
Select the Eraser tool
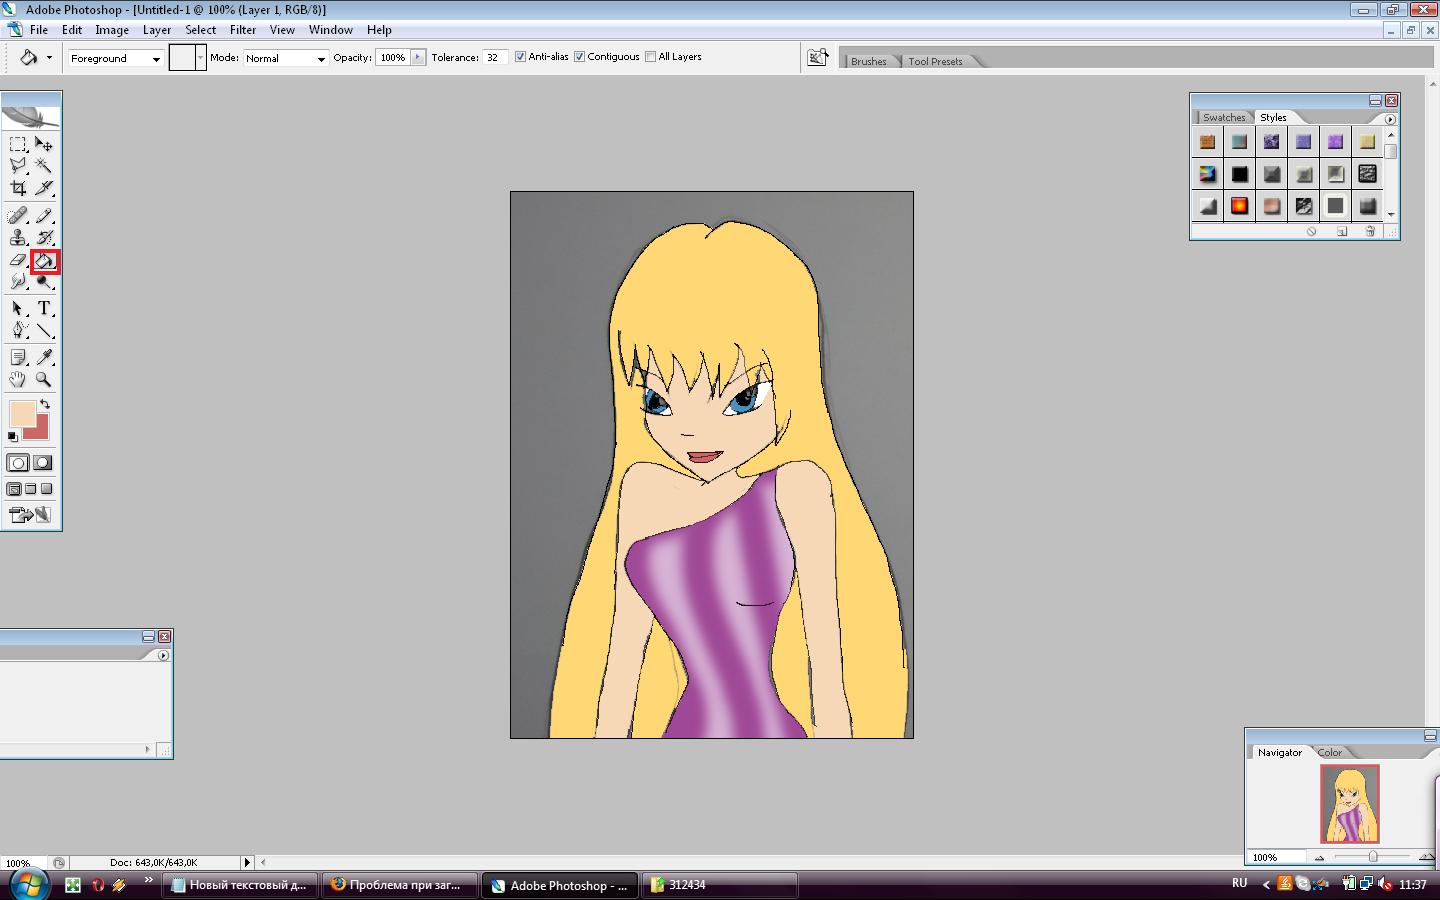(18, 260)
